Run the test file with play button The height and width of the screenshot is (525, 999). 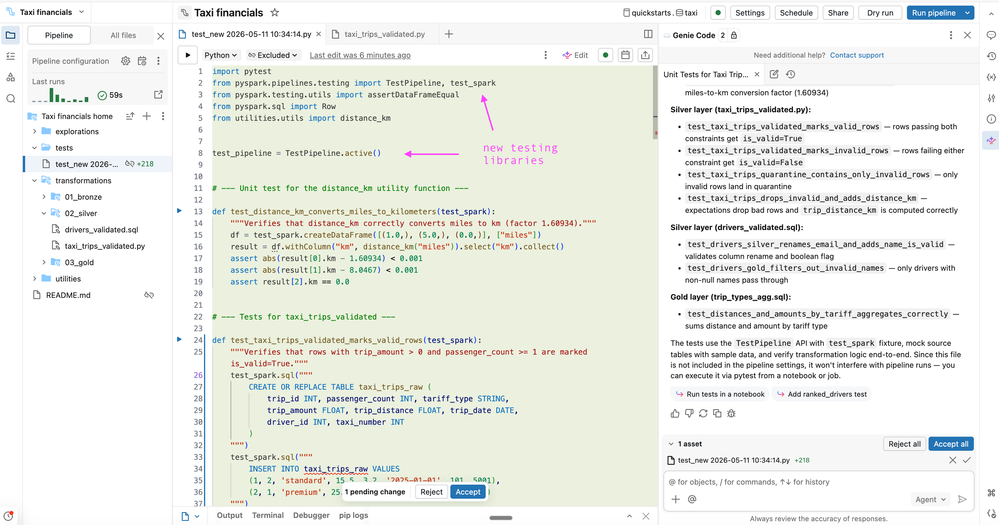click(x=187, y=55)
